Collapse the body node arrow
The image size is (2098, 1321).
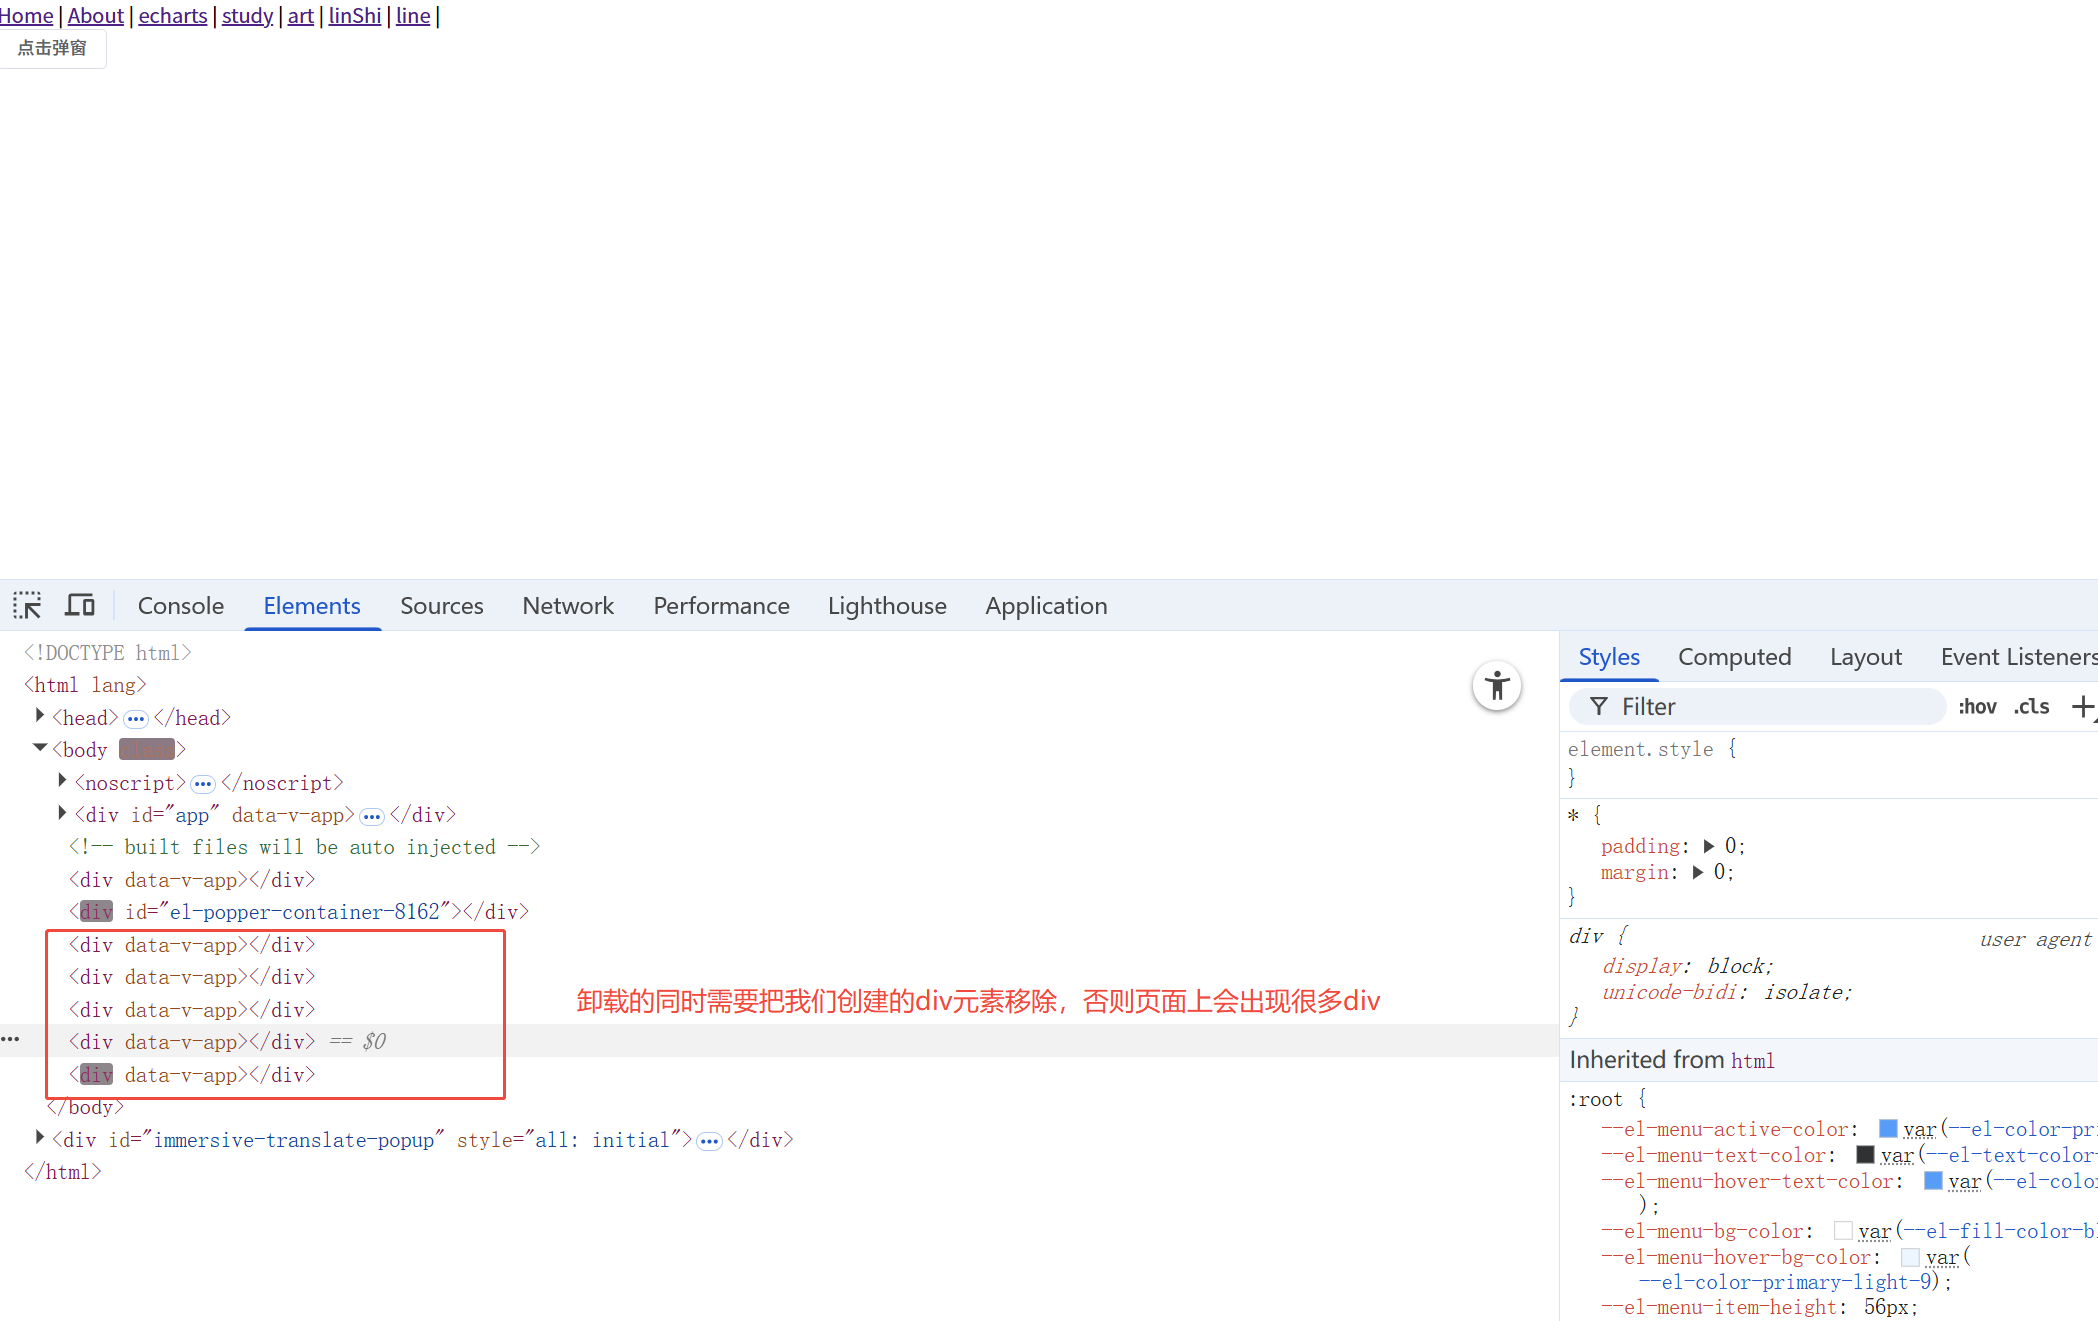40,748
